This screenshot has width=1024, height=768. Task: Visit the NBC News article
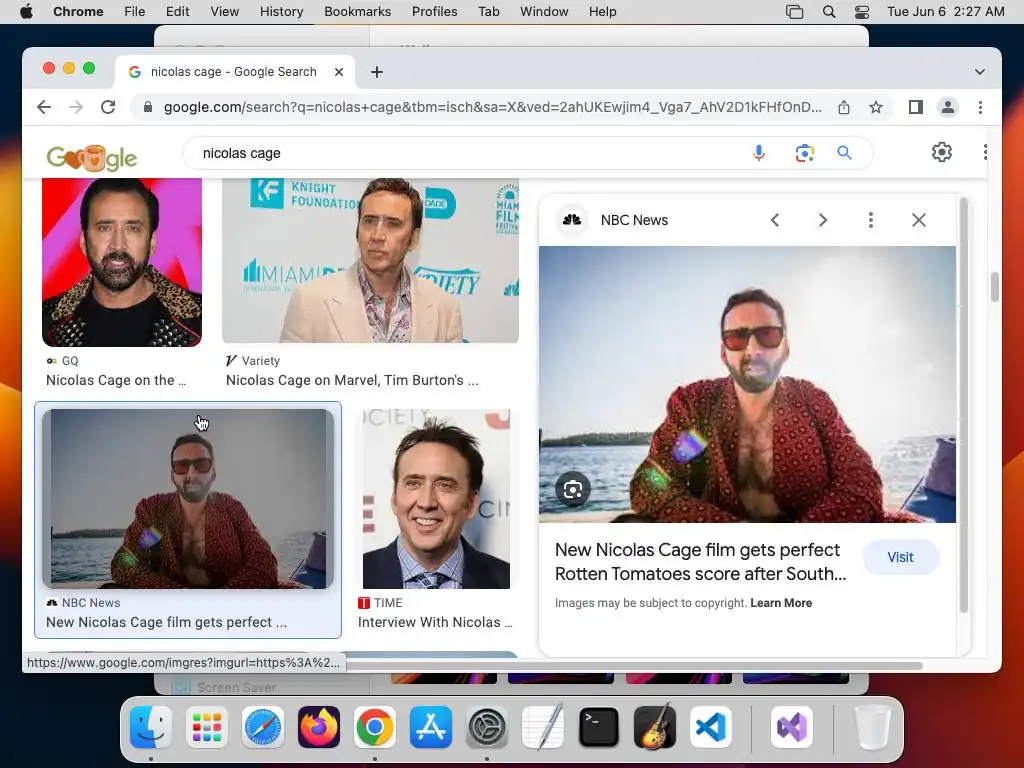(901, 557)
